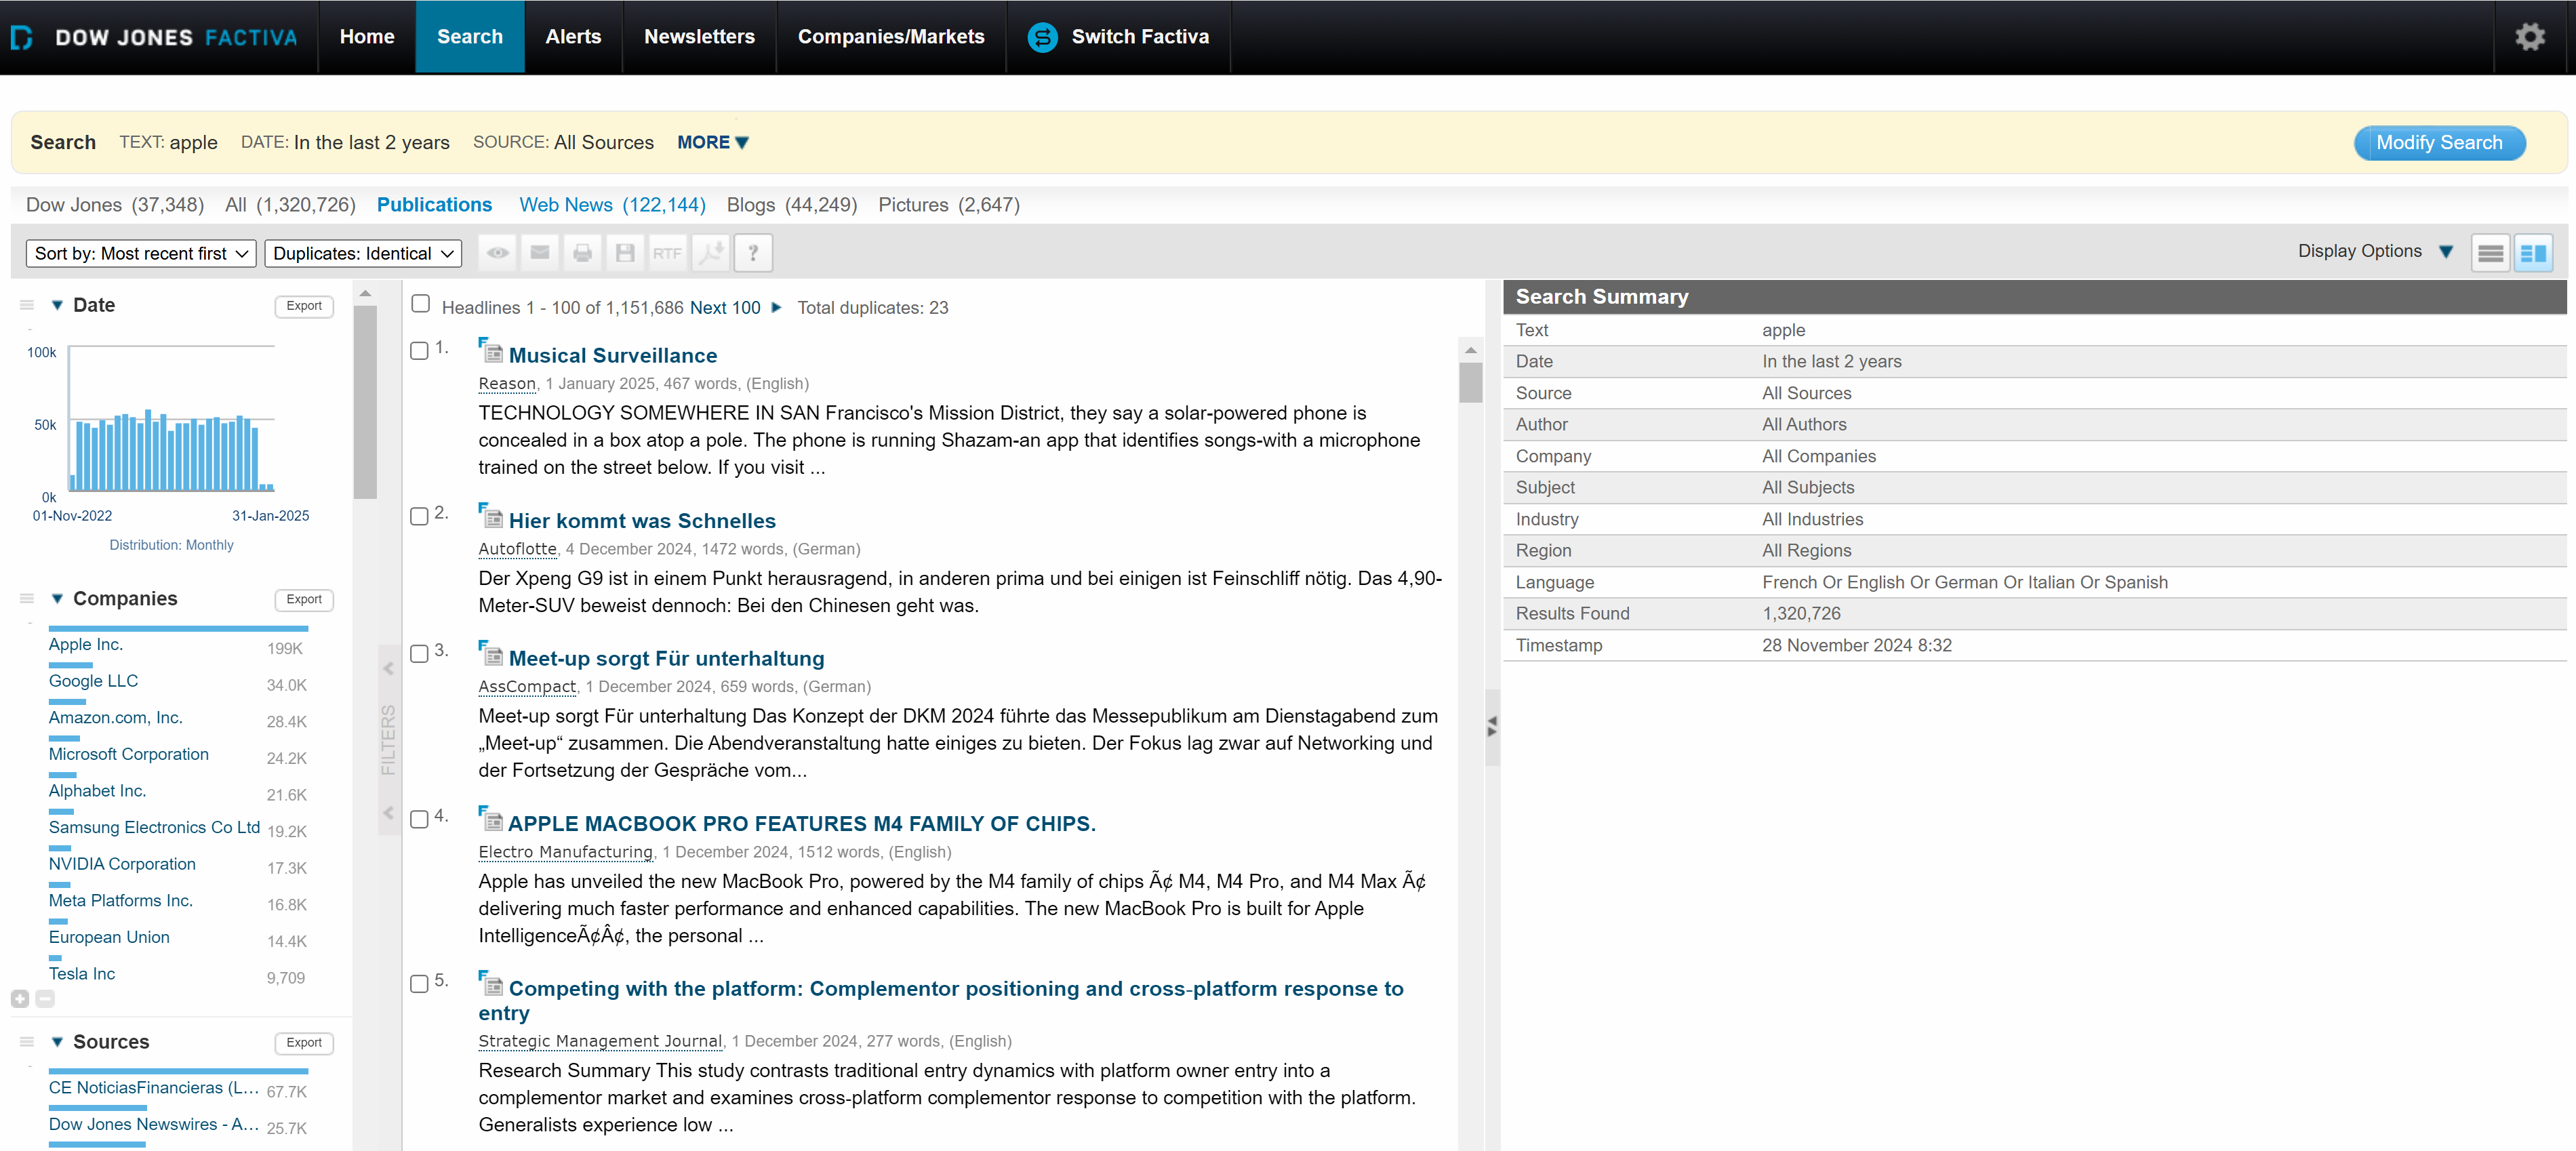
Task: Click the RTF export icon
Action: (667, 253)
